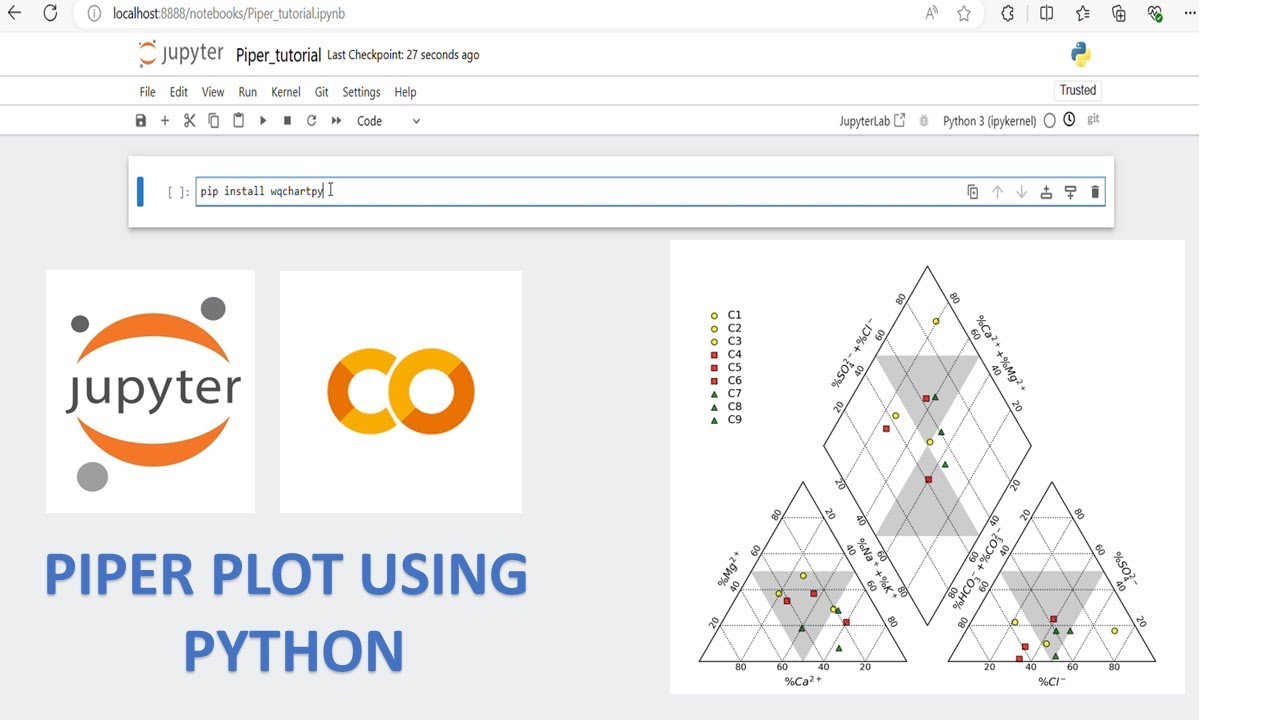Click the empty cell execution prompt
This screenshot has height=720, width=1280.
(x=178, y=192)
